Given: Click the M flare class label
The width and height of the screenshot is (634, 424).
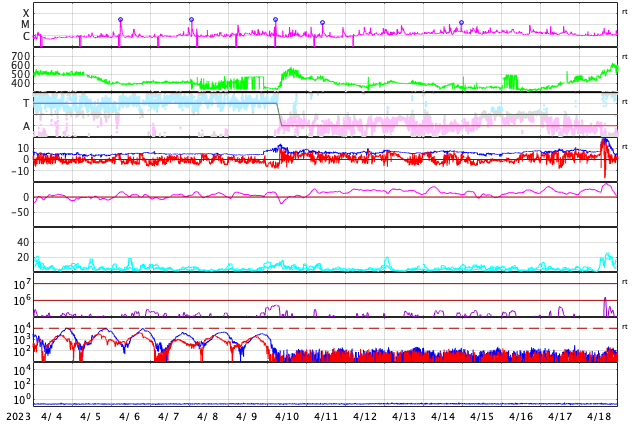Looking at the screenshot, I should point(25,25).
